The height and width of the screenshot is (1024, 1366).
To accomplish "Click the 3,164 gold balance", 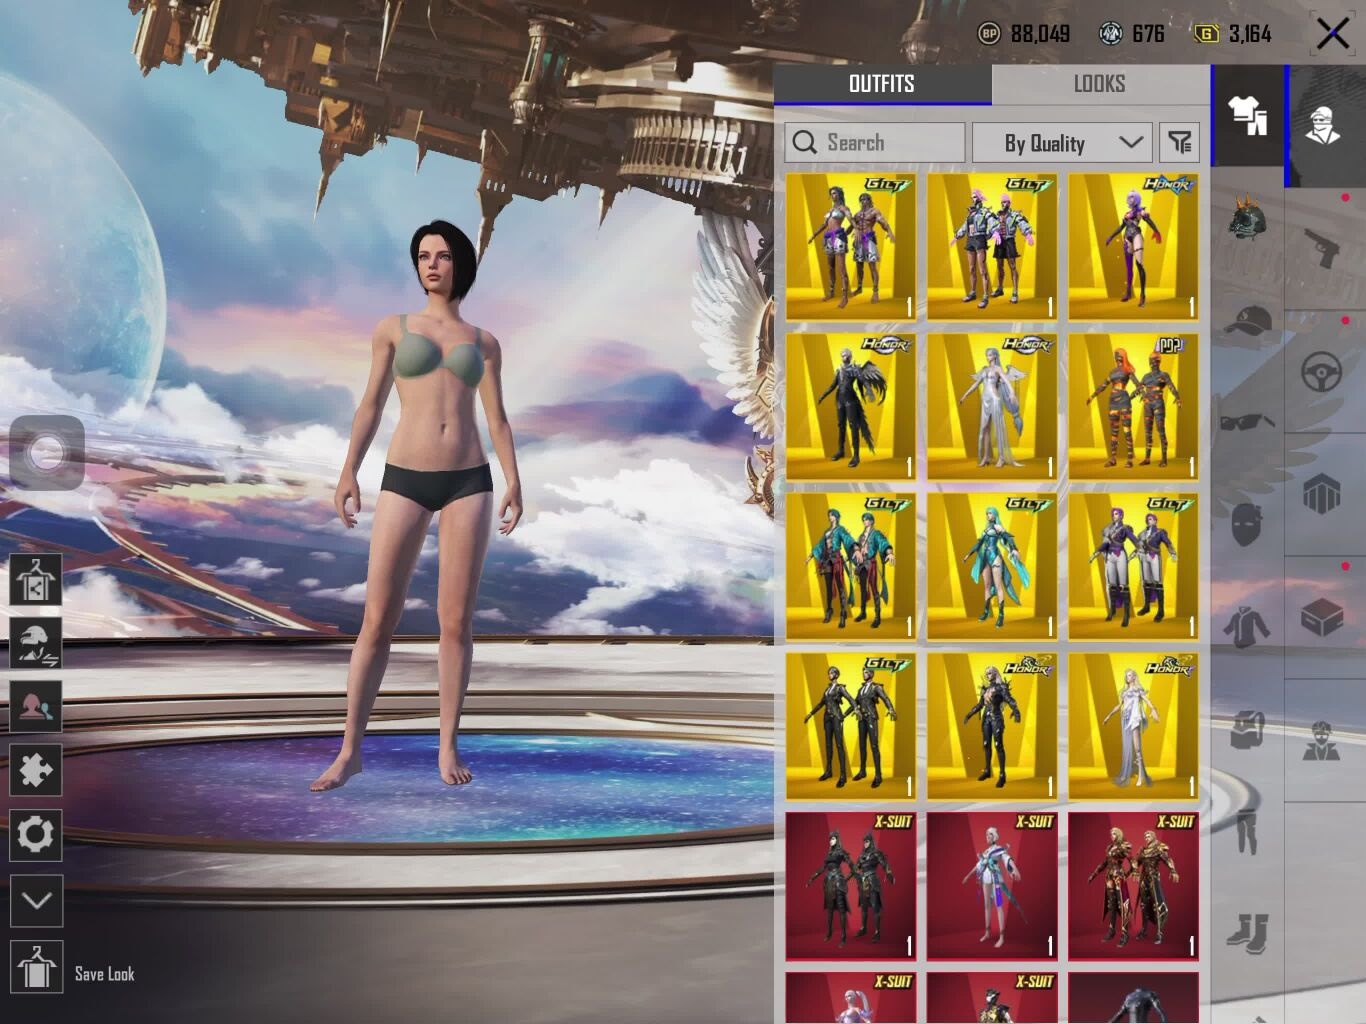I will [x=1250, y=34].
